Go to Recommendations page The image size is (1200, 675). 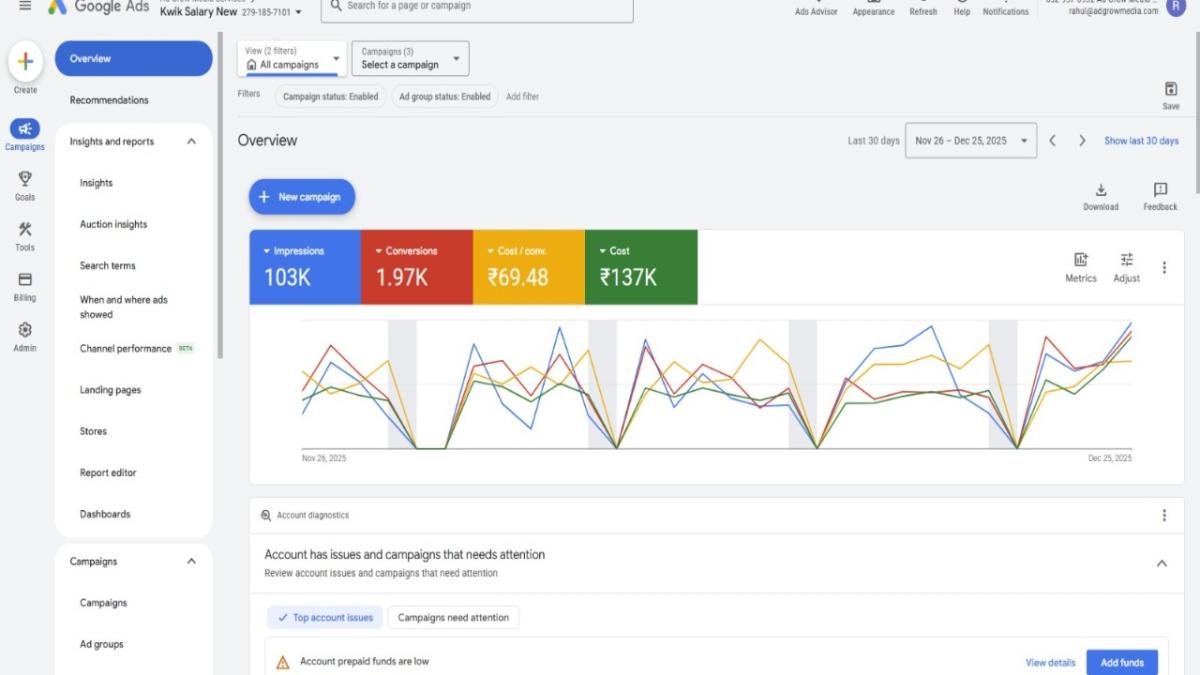pyautogui.click(x=109, y=100)
